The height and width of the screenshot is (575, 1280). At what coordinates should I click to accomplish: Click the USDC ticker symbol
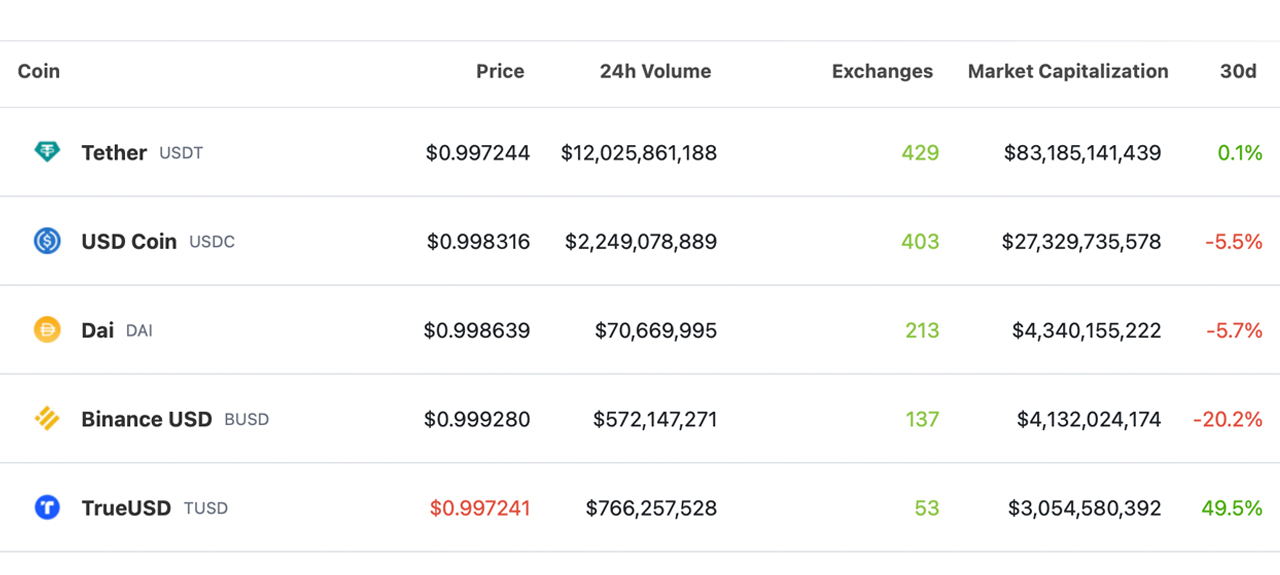[x=212, y=242]
